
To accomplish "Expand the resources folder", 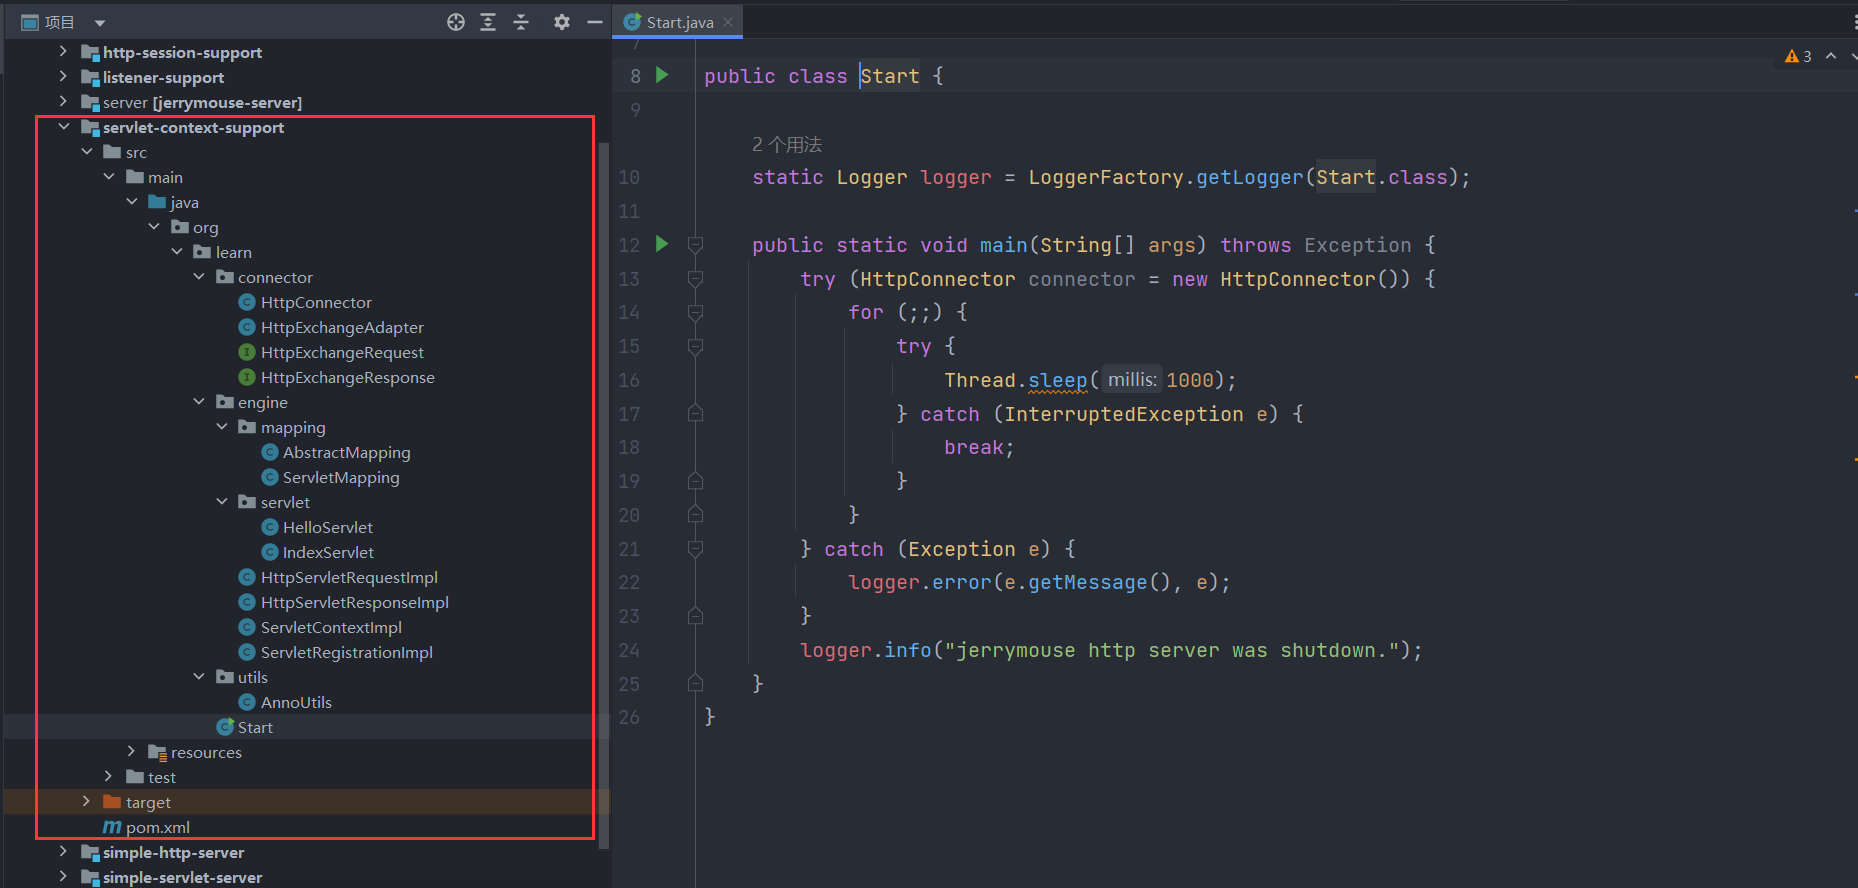I will pyautogui.click(x=131, y=751).
